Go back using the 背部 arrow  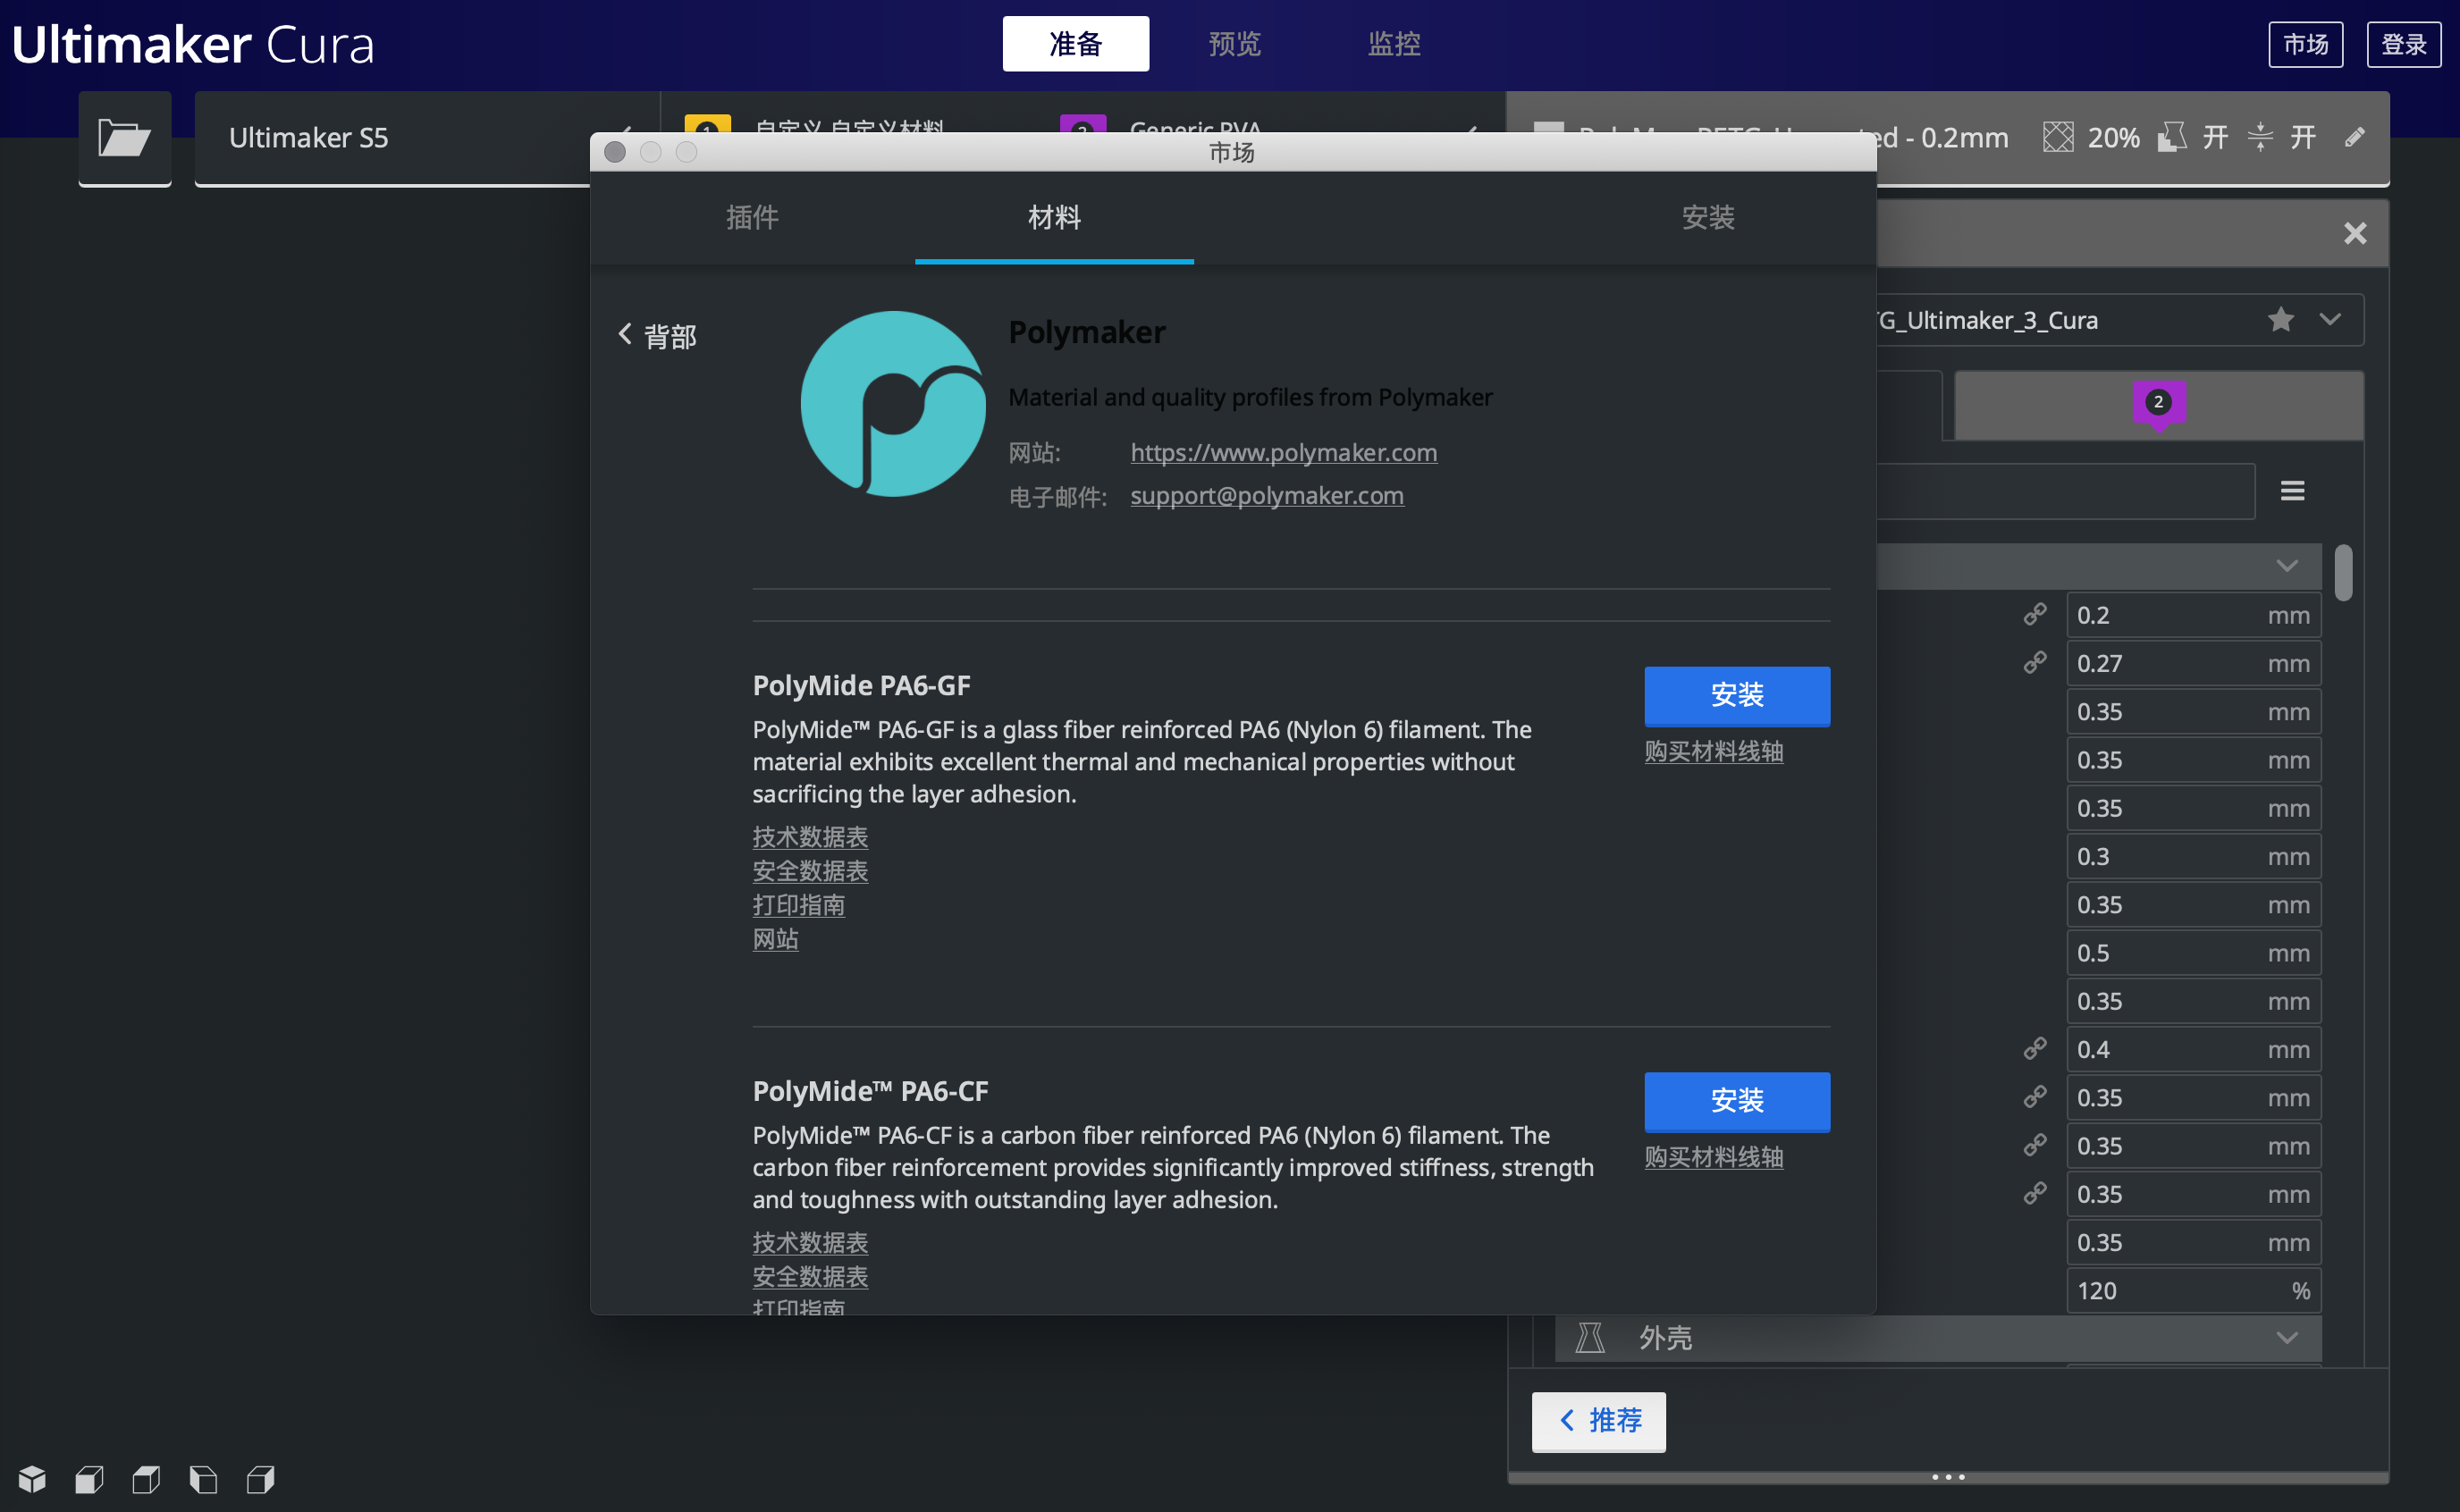tap(657, 336)
